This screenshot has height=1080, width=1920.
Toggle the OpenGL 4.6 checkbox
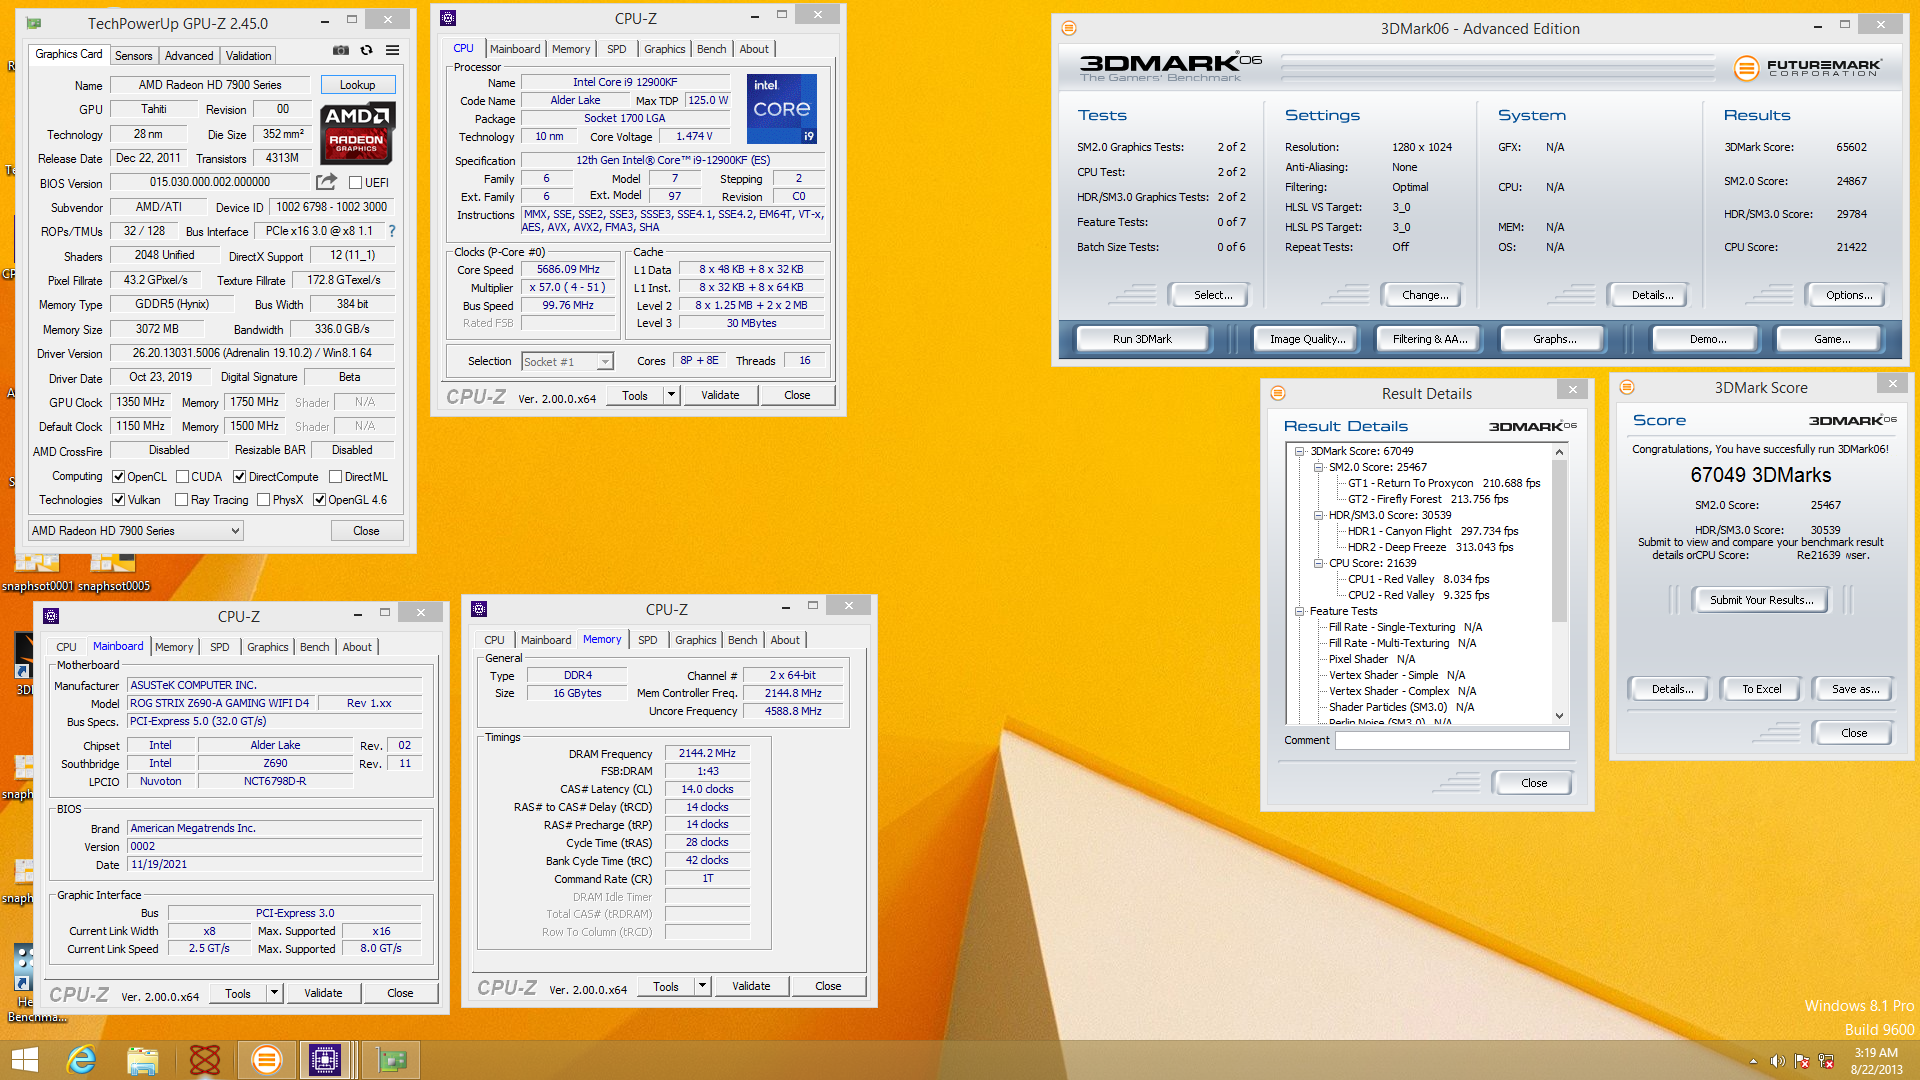click(x=320, y=500)
